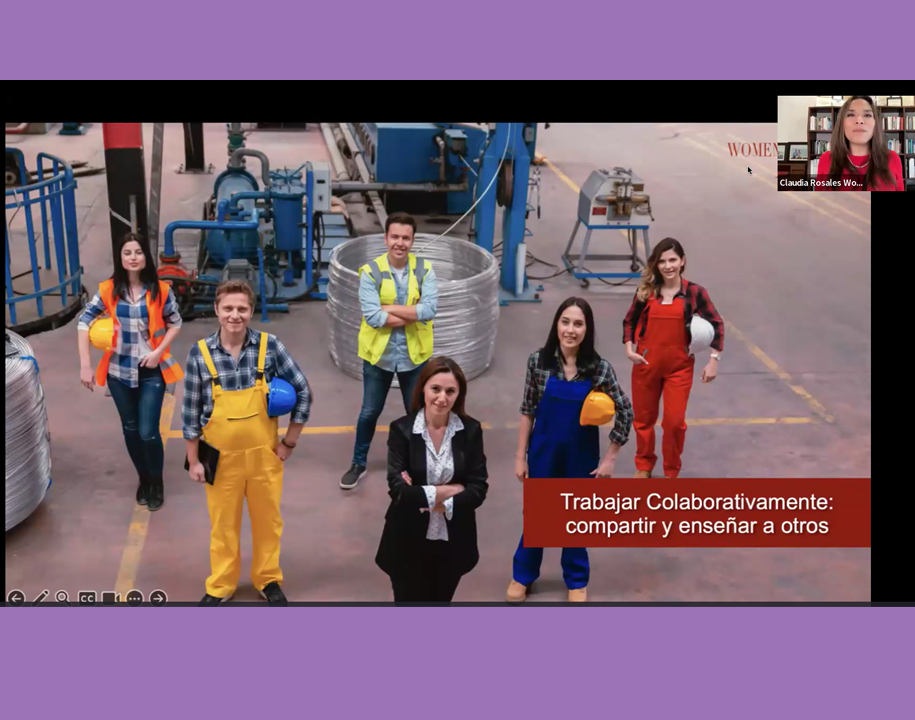Screen dimensions: 915x720
Task: Click the WOMEN logo on the slide
Action: click(752, 150)
